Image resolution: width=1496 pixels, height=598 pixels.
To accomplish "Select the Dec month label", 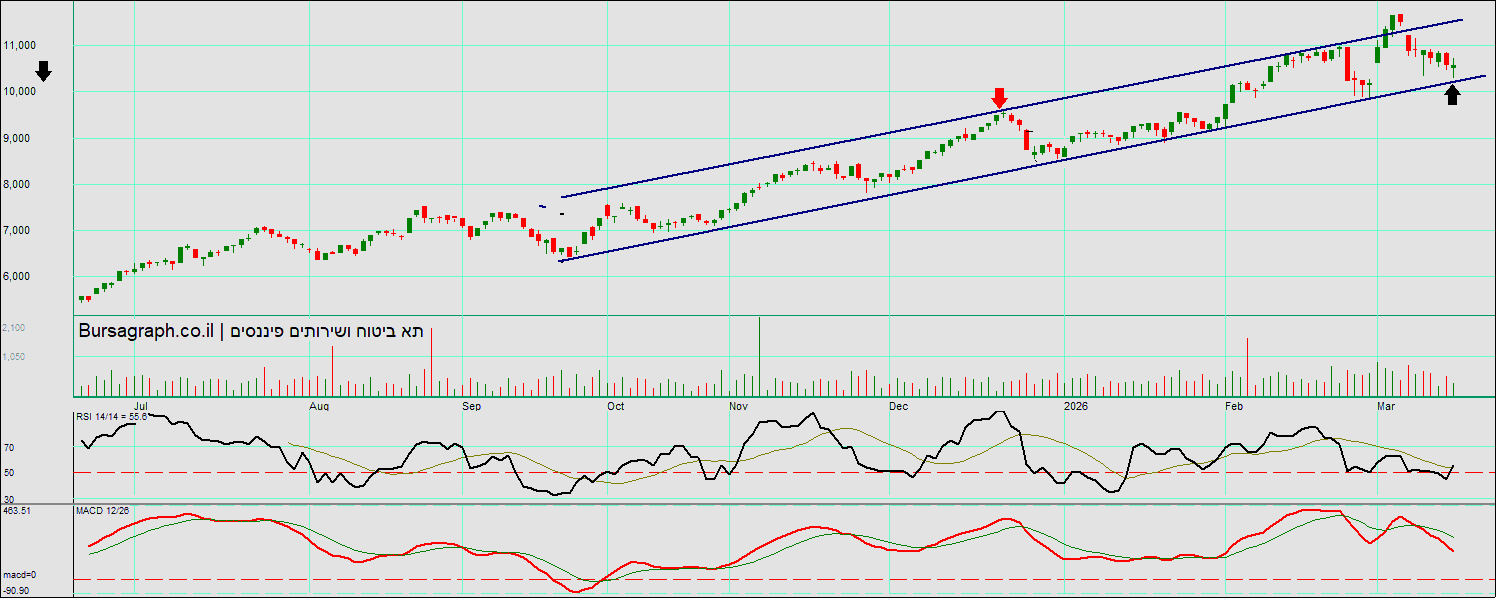I will [x=898, y=407].
